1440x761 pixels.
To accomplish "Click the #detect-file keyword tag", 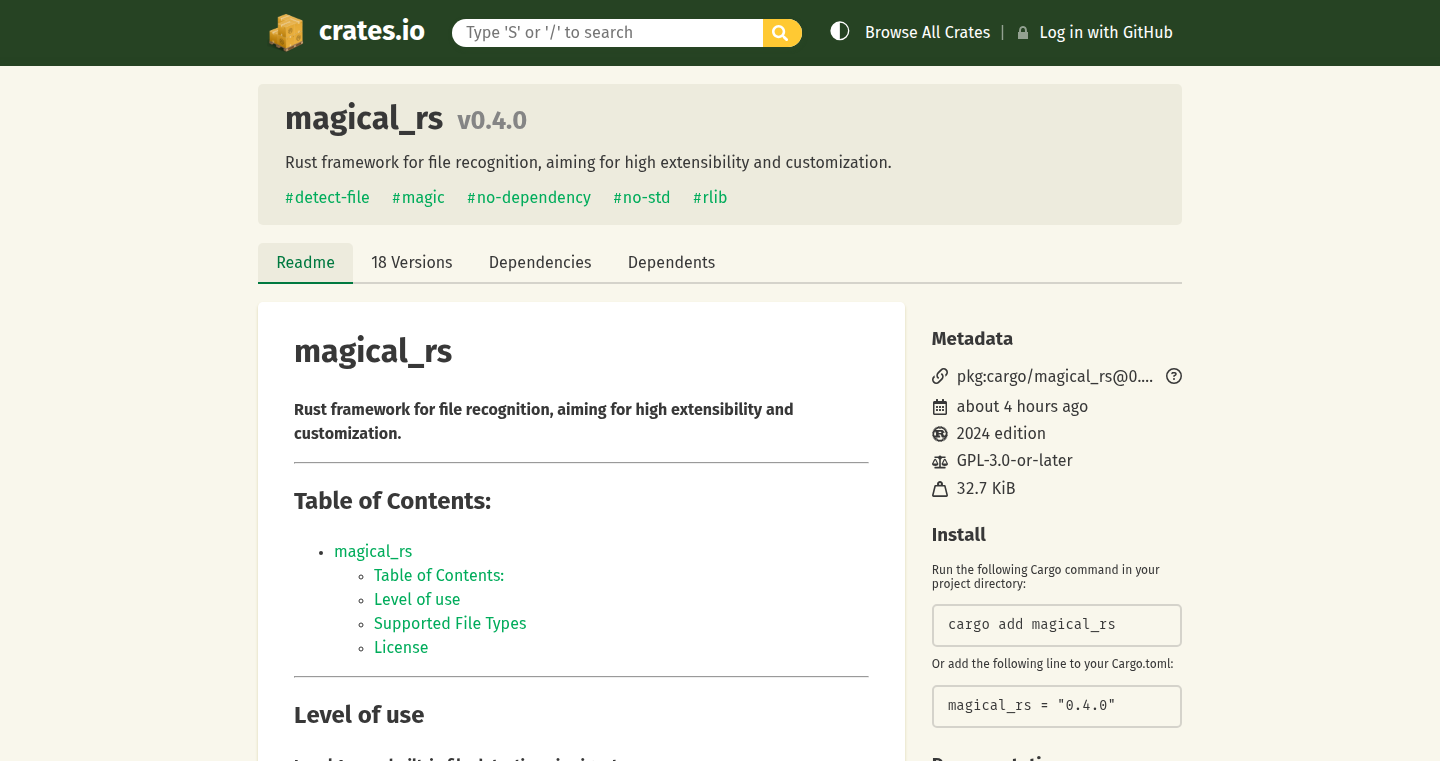I will pos(327,198).
